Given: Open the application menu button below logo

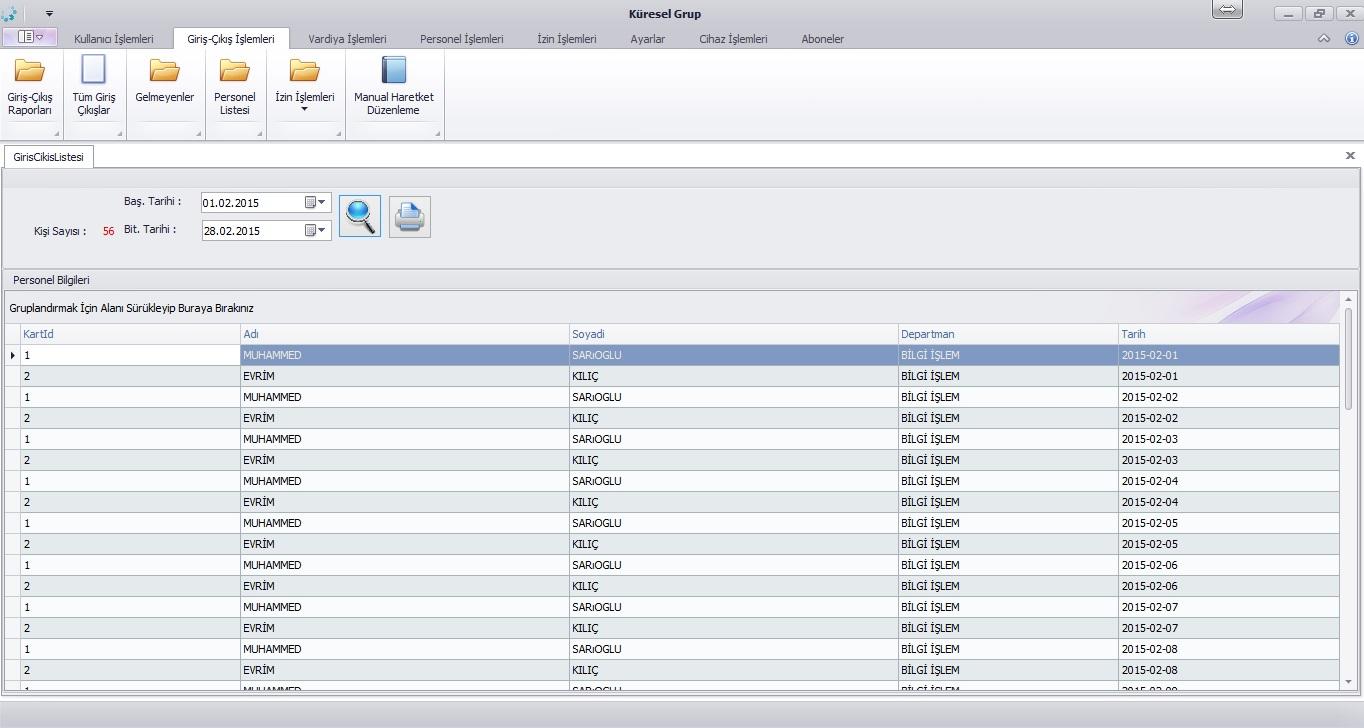Looking at the screenshot, I should (30, 37).
